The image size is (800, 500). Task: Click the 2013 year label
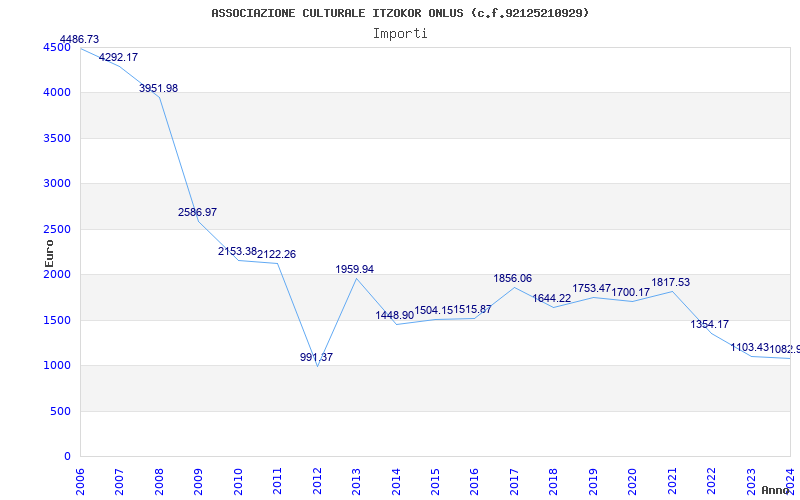[356, 481]
